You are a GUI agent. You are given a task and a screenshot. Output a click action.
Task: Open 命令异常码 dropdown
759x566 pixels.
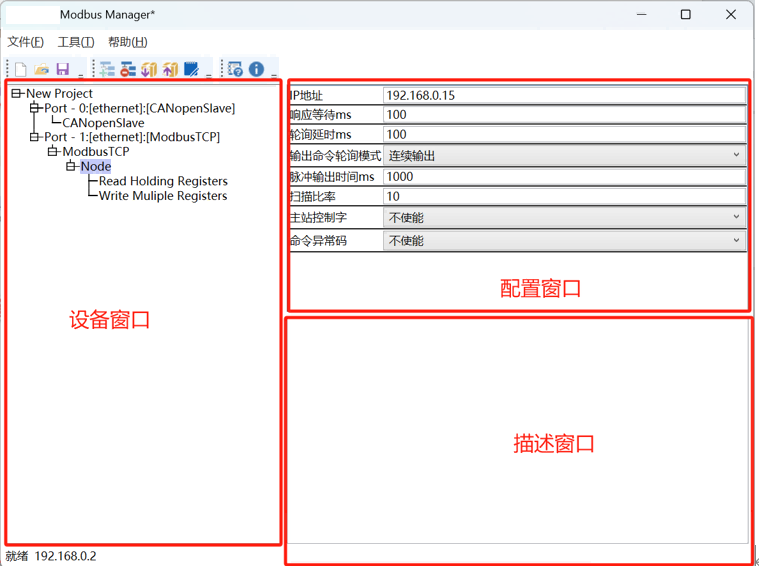coord(564,240)
